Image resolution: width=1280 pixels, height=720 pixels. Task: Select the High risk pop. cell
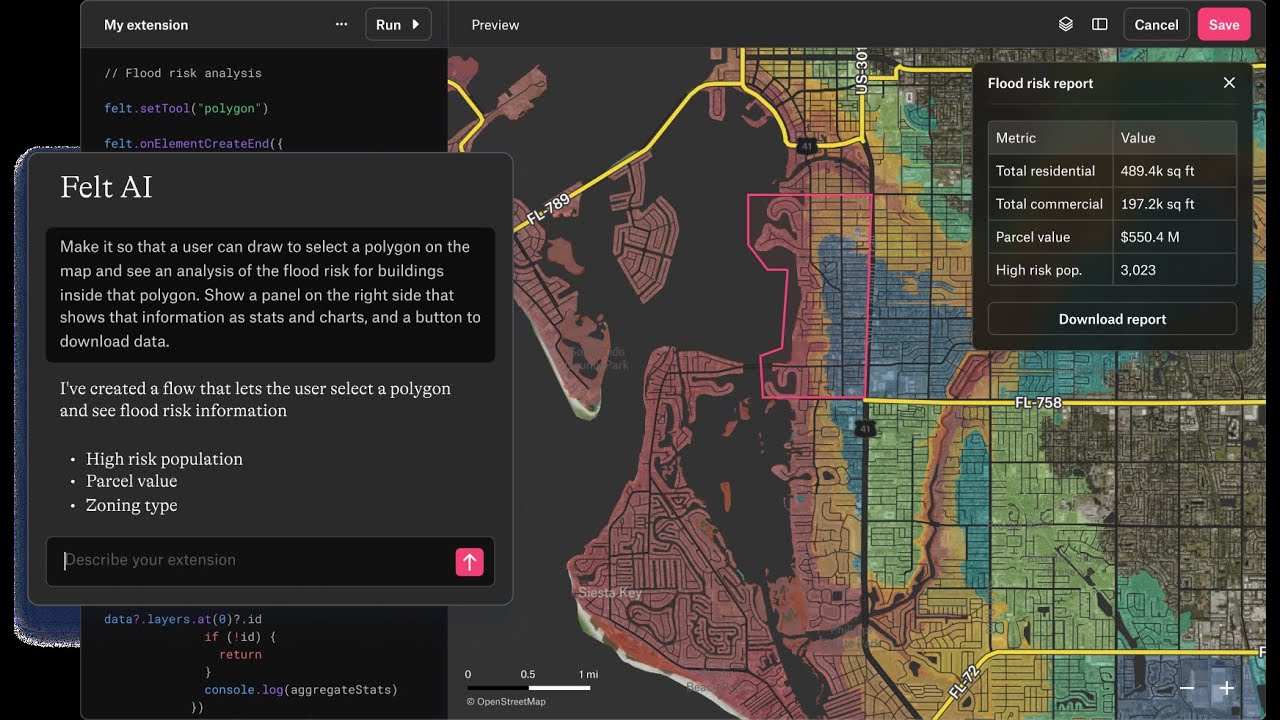pyautogui.click(x=1050, y=270)
